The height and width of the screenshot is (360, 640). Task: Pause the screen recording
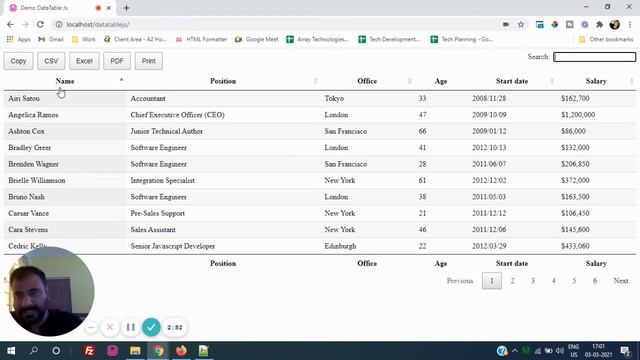pos(131,327)
